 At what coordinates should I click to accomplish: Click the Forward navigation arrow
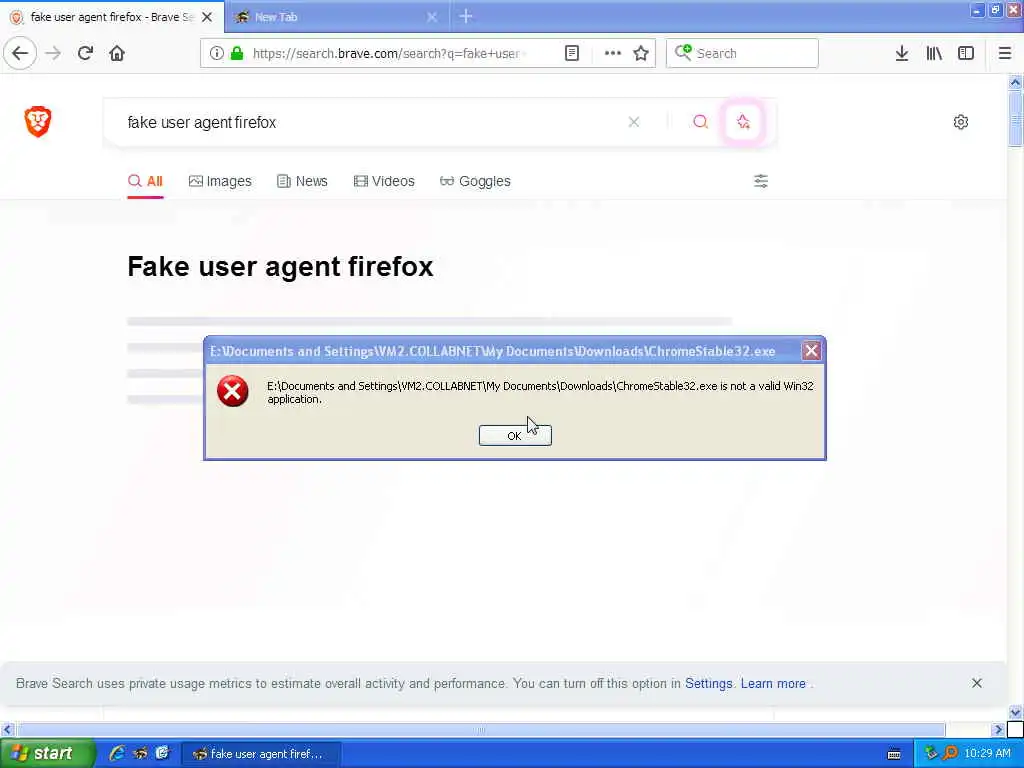tap(54, 53)
